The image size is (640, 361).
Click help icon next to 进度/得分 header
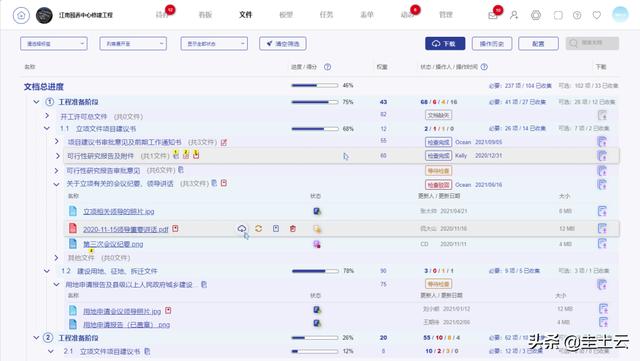coord(327,67)
